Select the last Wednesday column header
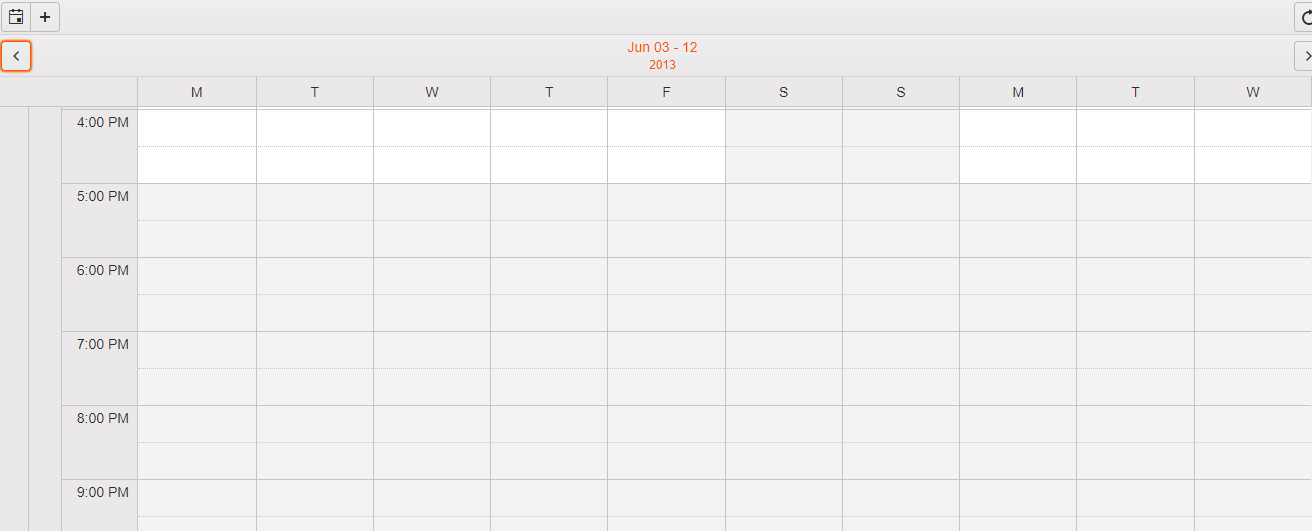Viewport: 1312px width, 531px height. pyautogui.click(x=1252, y=92)
